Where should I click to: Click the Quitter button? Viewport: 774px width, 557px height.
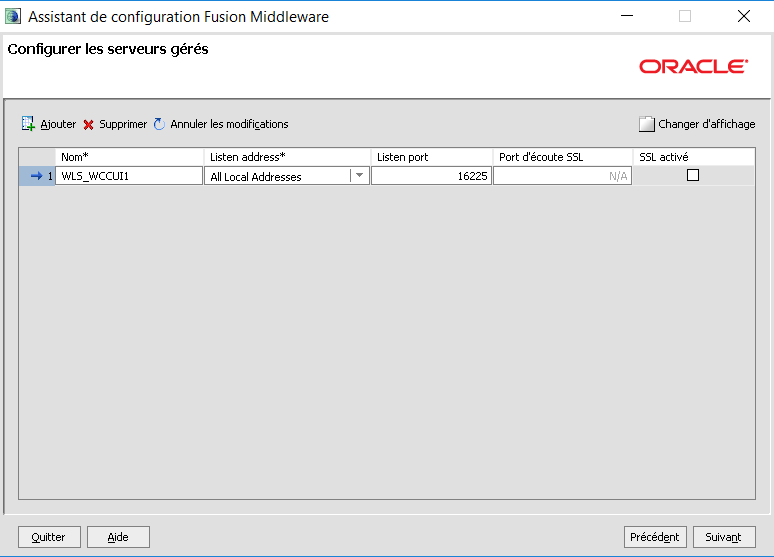(x=48, y=537)
